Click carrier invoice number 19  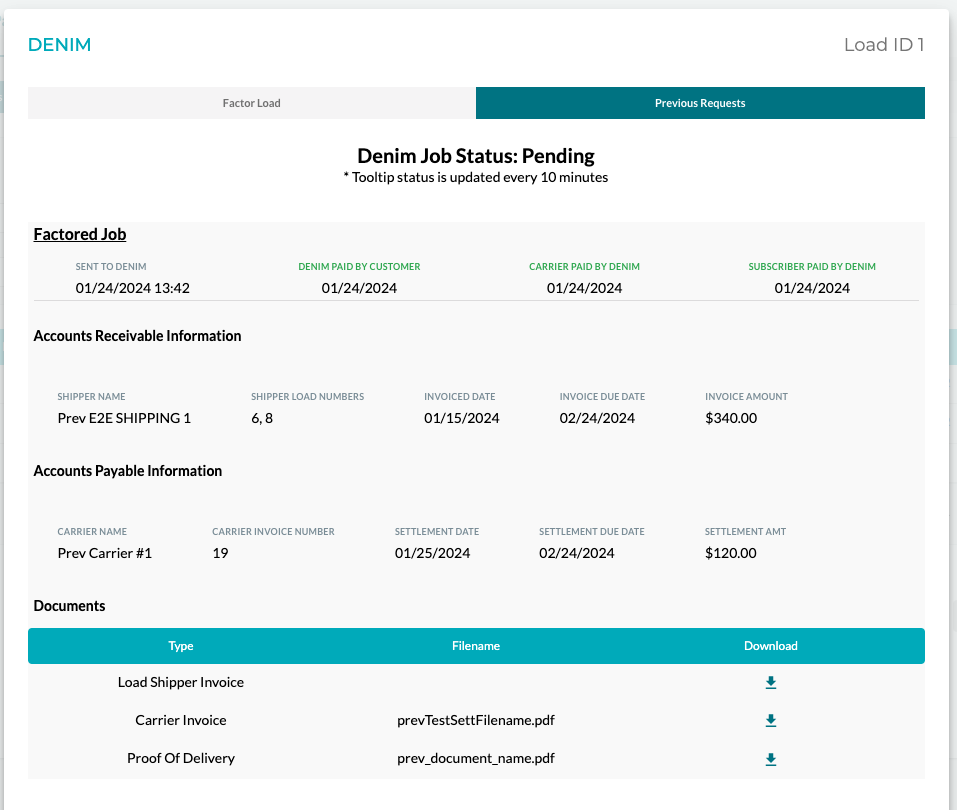[220, 553]
